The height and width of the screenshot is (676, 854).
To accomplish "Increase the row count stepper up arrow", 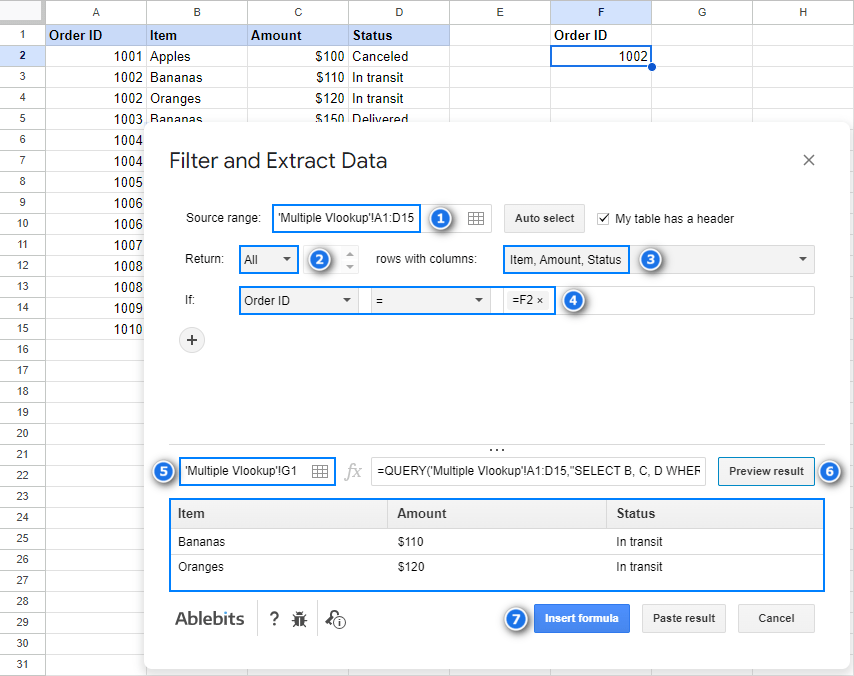I will point(350,253).
